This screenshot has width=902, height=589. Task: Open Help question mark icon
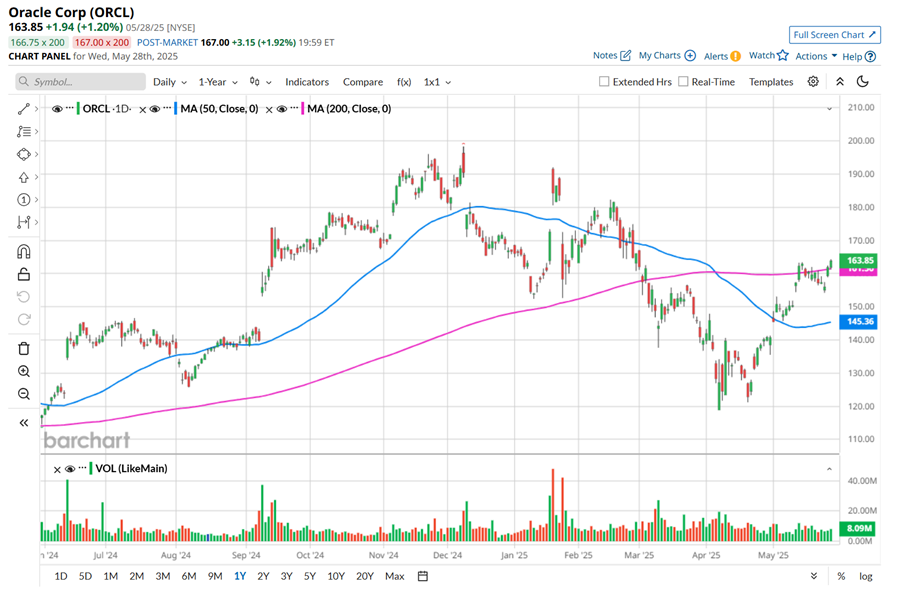pyautogui.click(x=871, y=56)
